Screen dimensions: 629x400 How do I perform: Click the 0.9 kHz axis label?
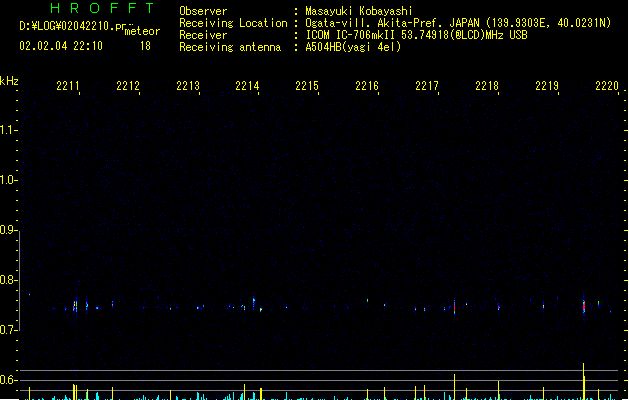[8, 230]
